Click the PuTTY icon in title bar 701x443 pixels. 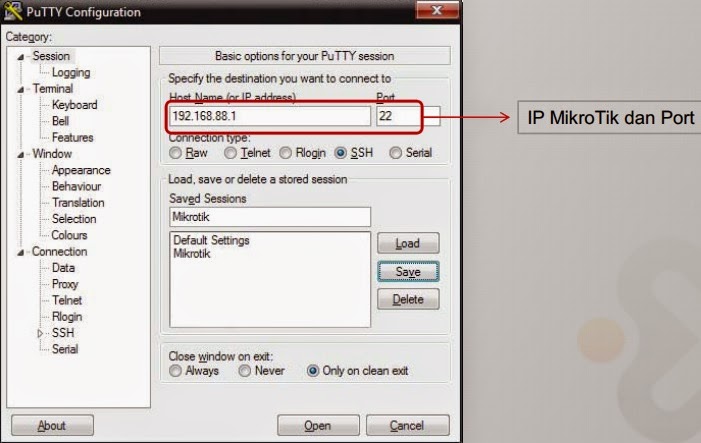click(x=12, y=11)
